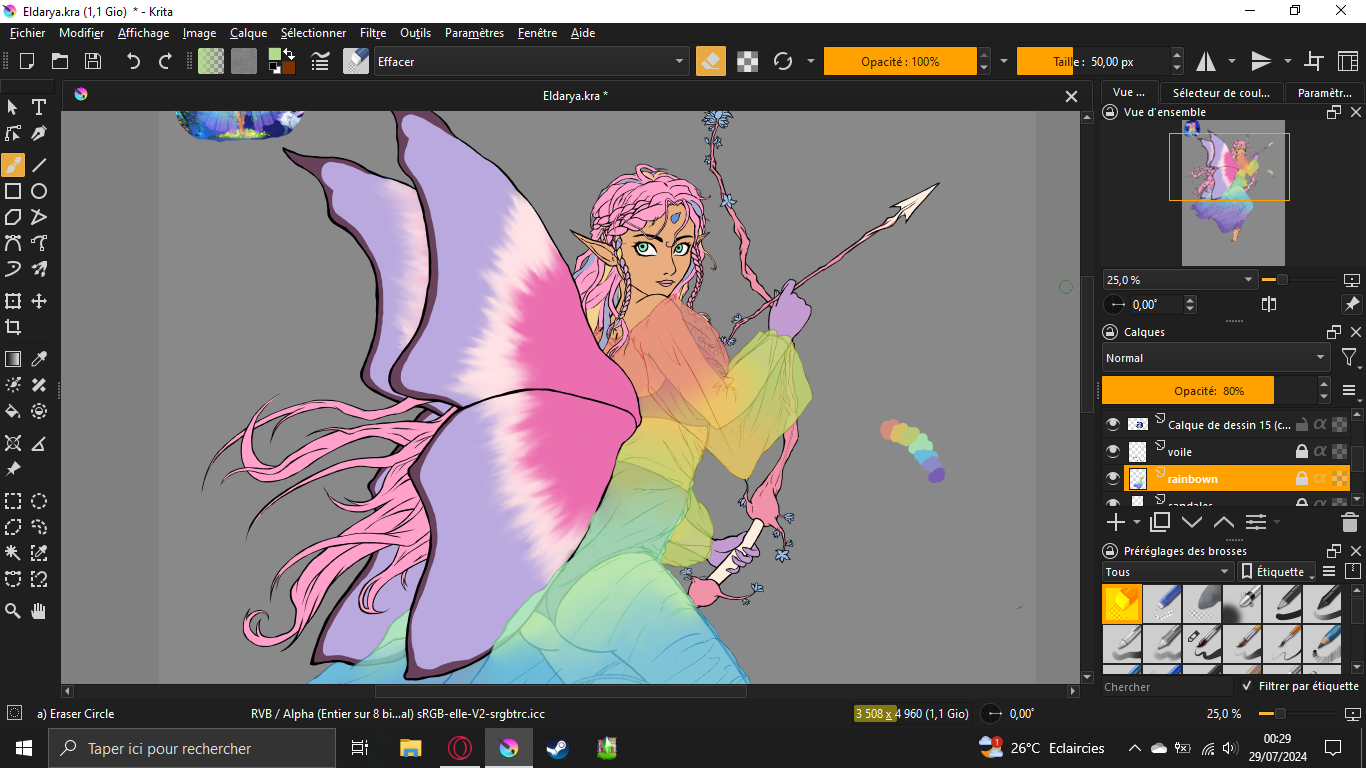Move layer down with the chevron button

[x=1192, y=522]
